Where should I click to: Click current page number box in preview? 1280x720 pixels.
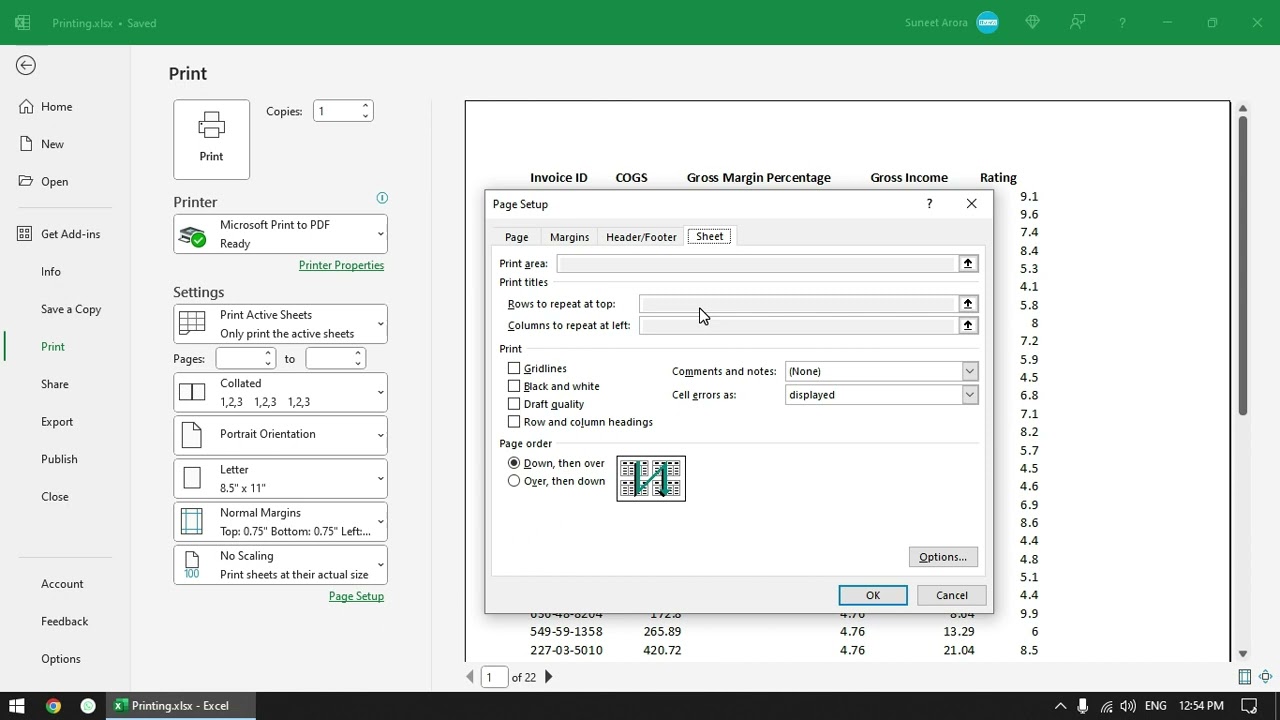click(x=494, y=677)
